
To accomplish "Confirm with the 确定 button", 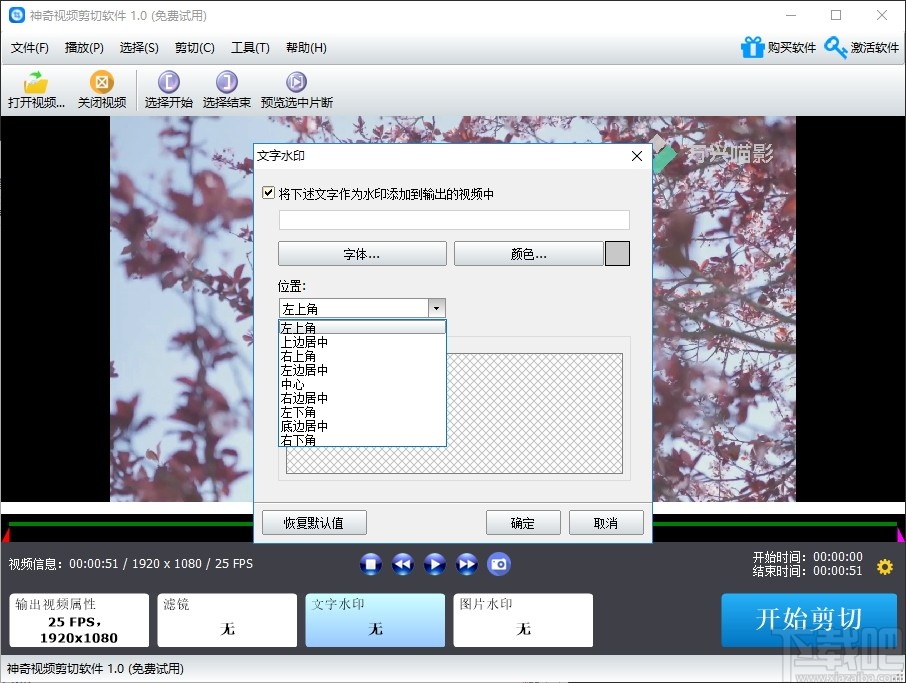I will [x=523, y=523].
